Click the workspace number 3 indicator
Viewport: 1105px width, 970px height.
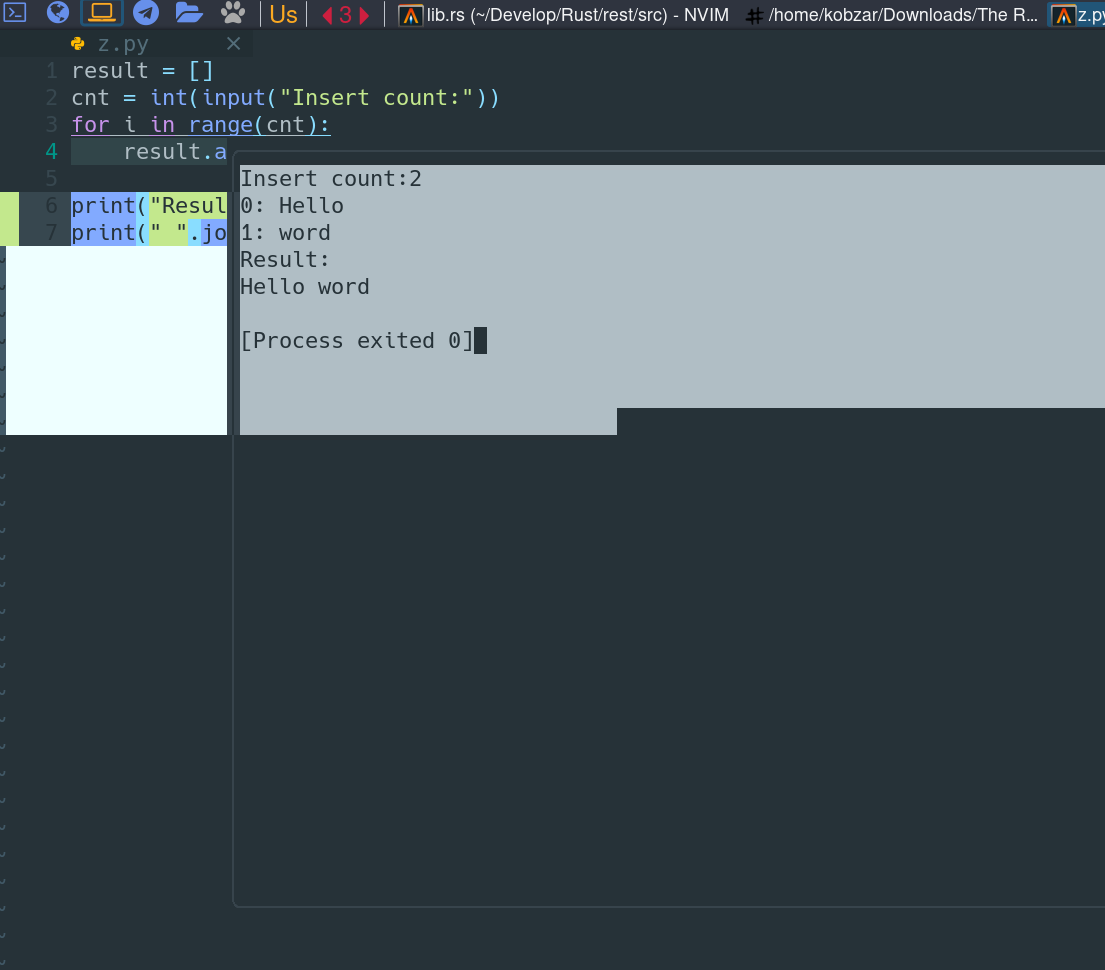click(347, 14)
